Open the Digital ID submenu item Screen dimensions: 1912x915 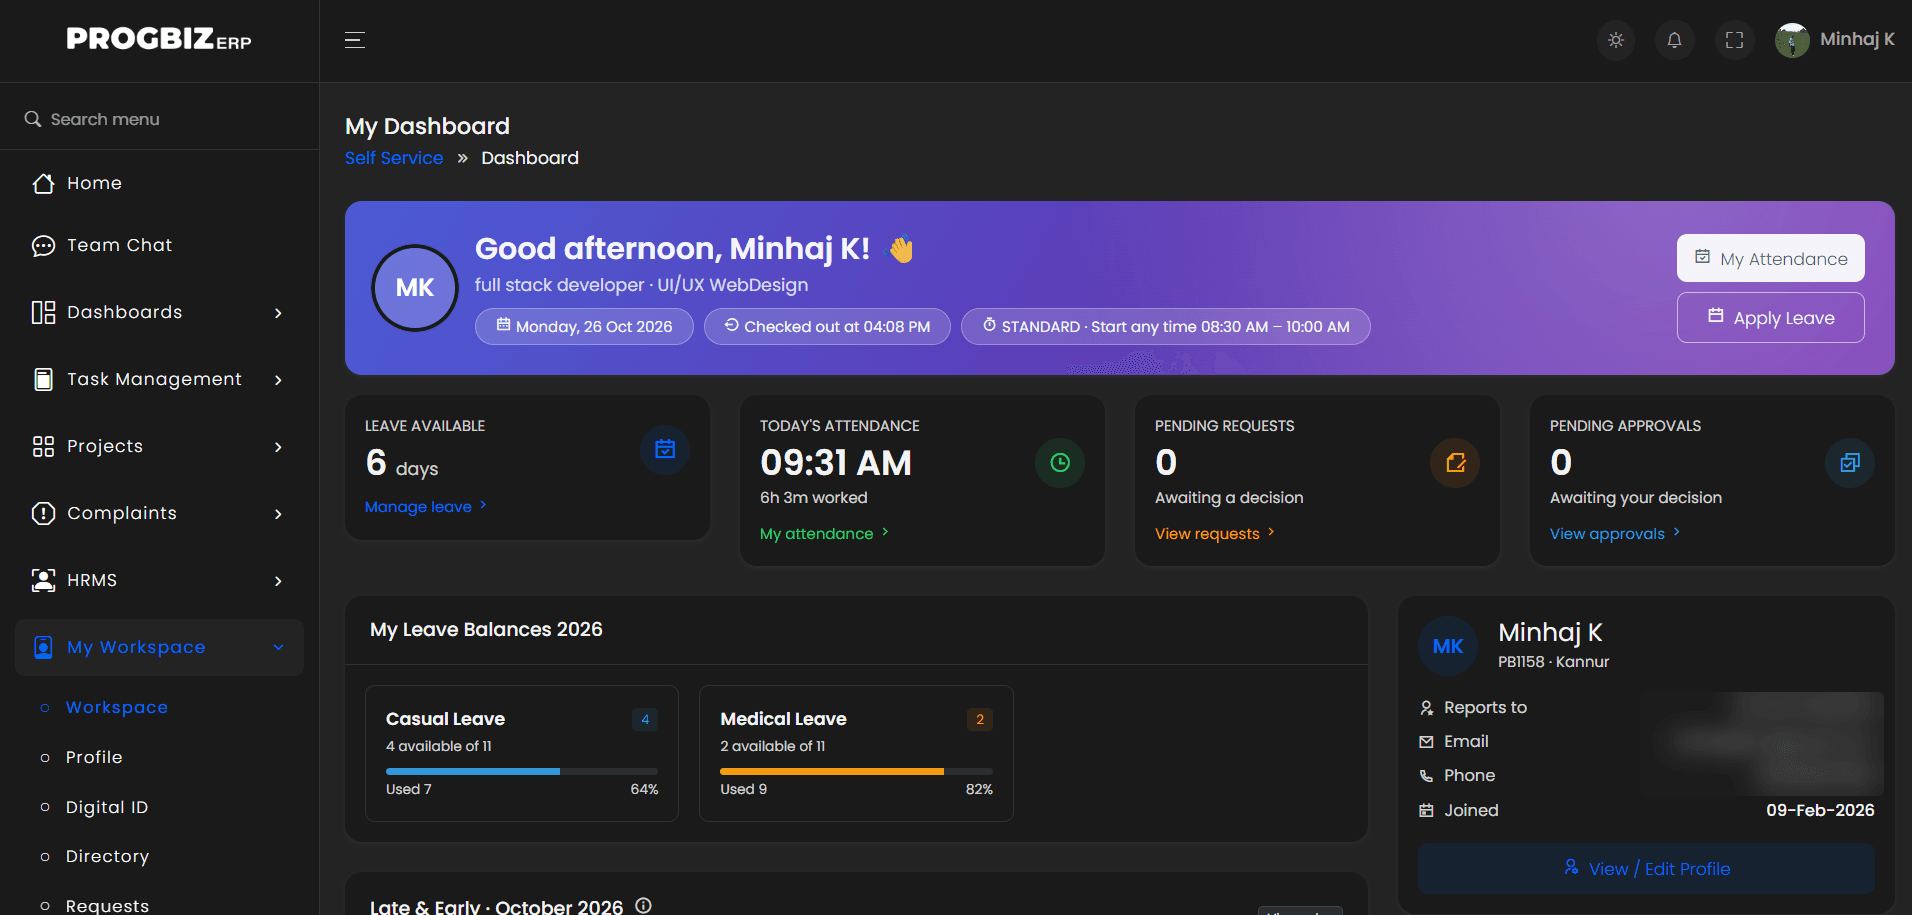coord(107,807)
